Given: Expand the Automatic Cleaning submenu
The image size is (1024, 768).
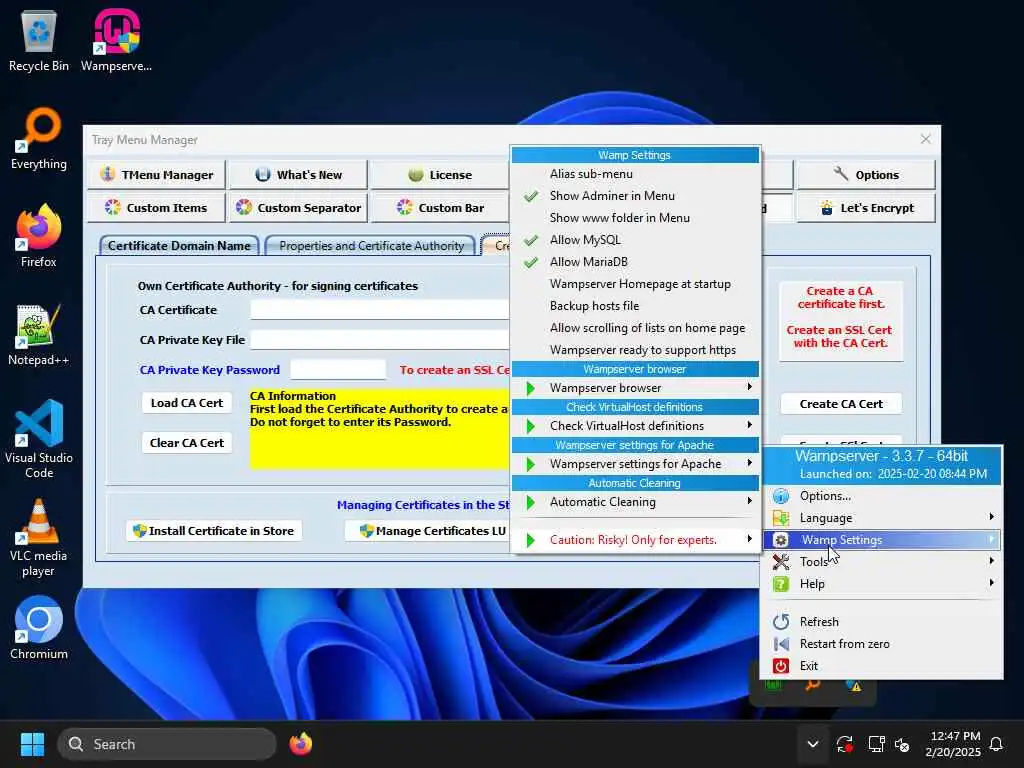Looking at the screenshot, I should click(x=635, y=502).
